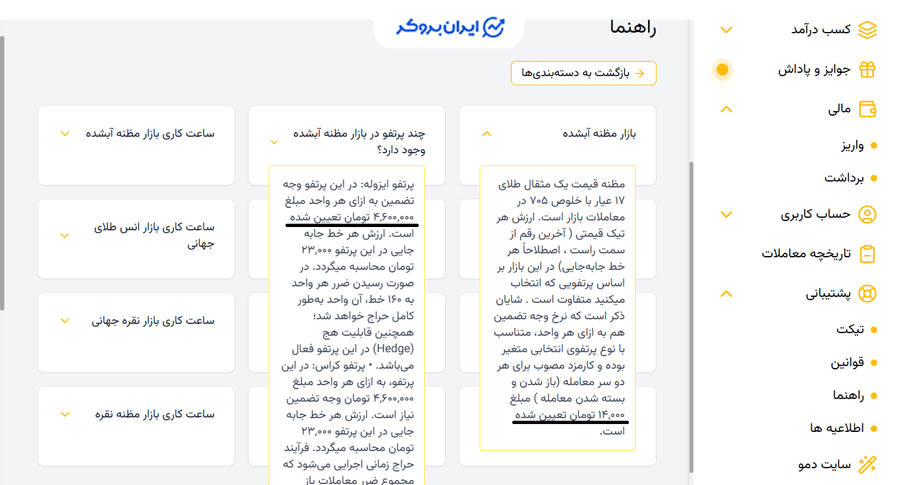Click the حساب کاربری user icon
900x485 pixels.
867,215
